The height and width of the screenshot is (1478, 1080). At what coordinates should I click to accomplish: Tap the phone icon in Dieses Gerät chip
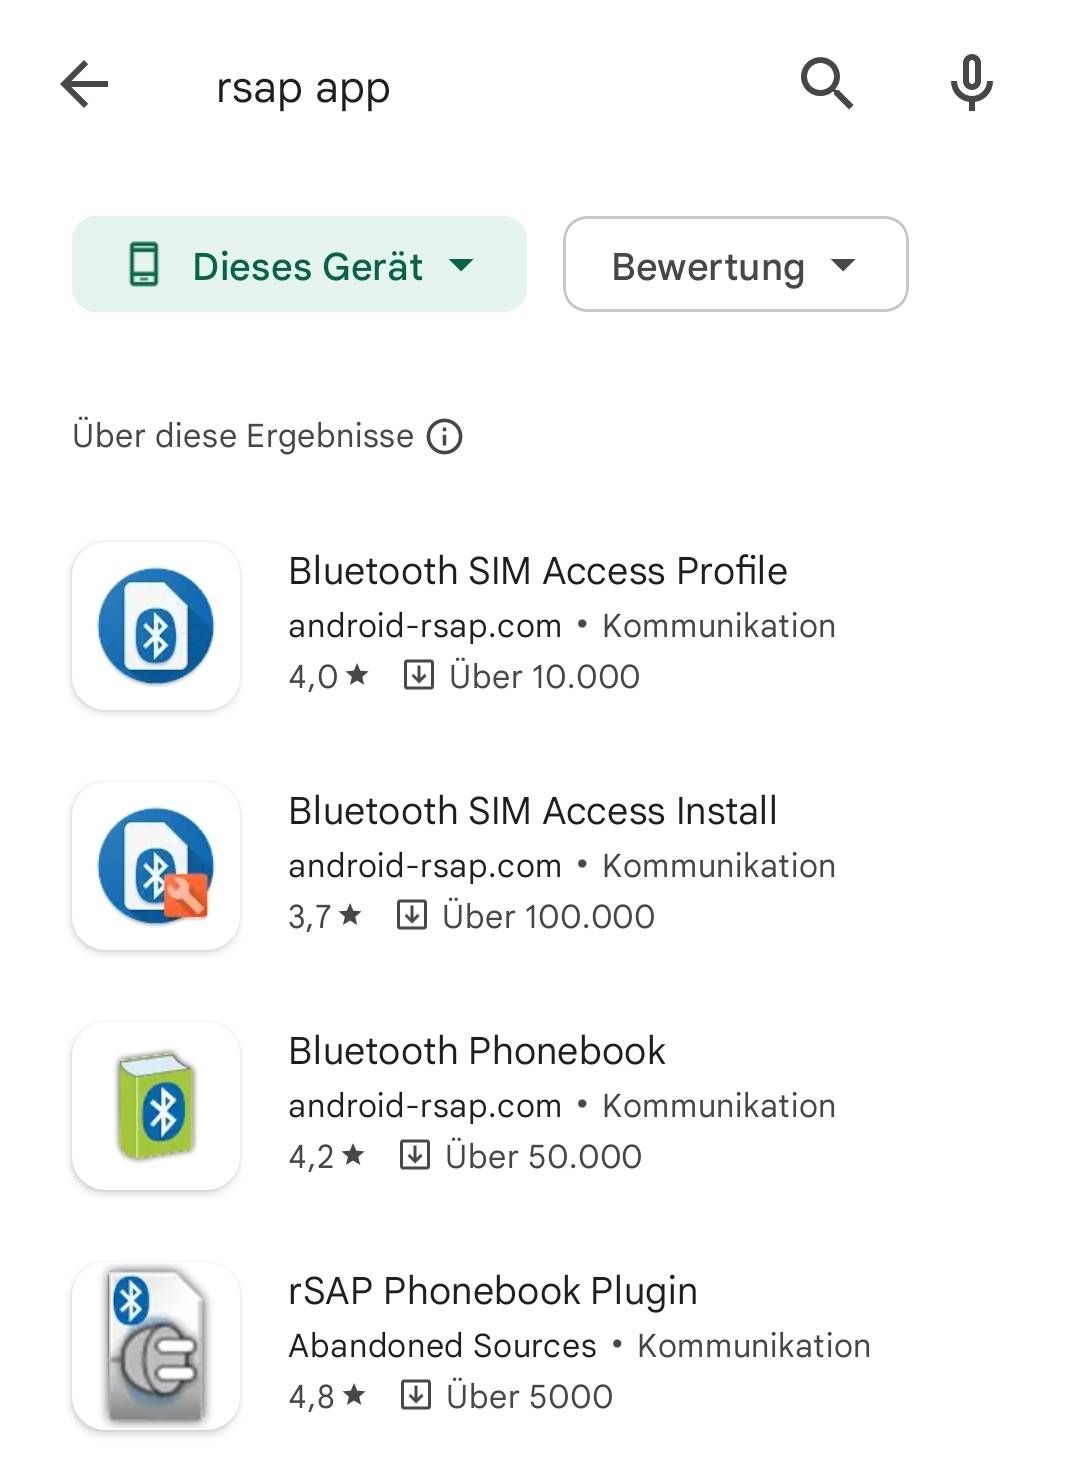click(x=144, y=265)
